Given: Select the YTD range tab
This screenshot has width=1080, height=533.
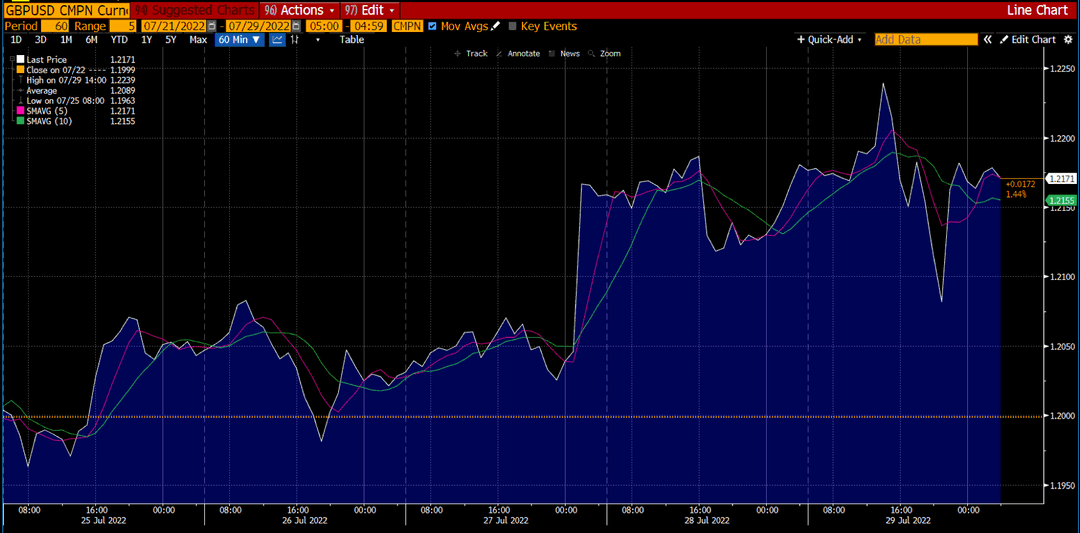Looking at the screenshot, I should pos(119,40).
